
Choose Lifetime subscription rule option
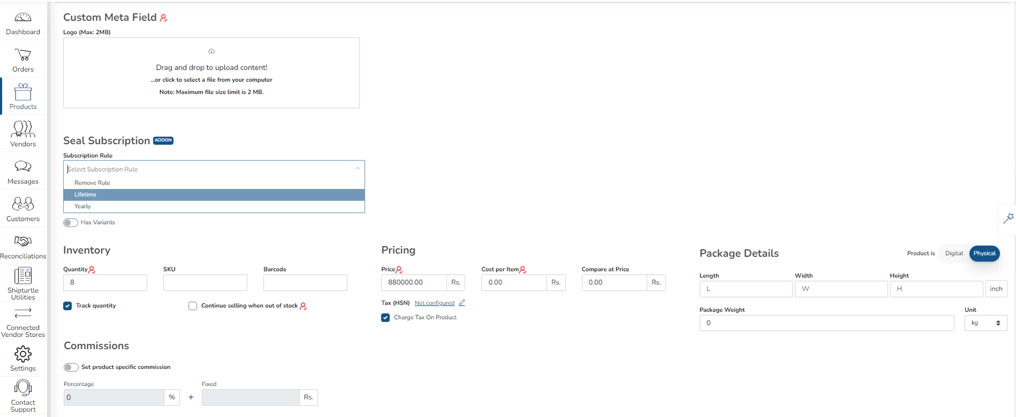214,194
